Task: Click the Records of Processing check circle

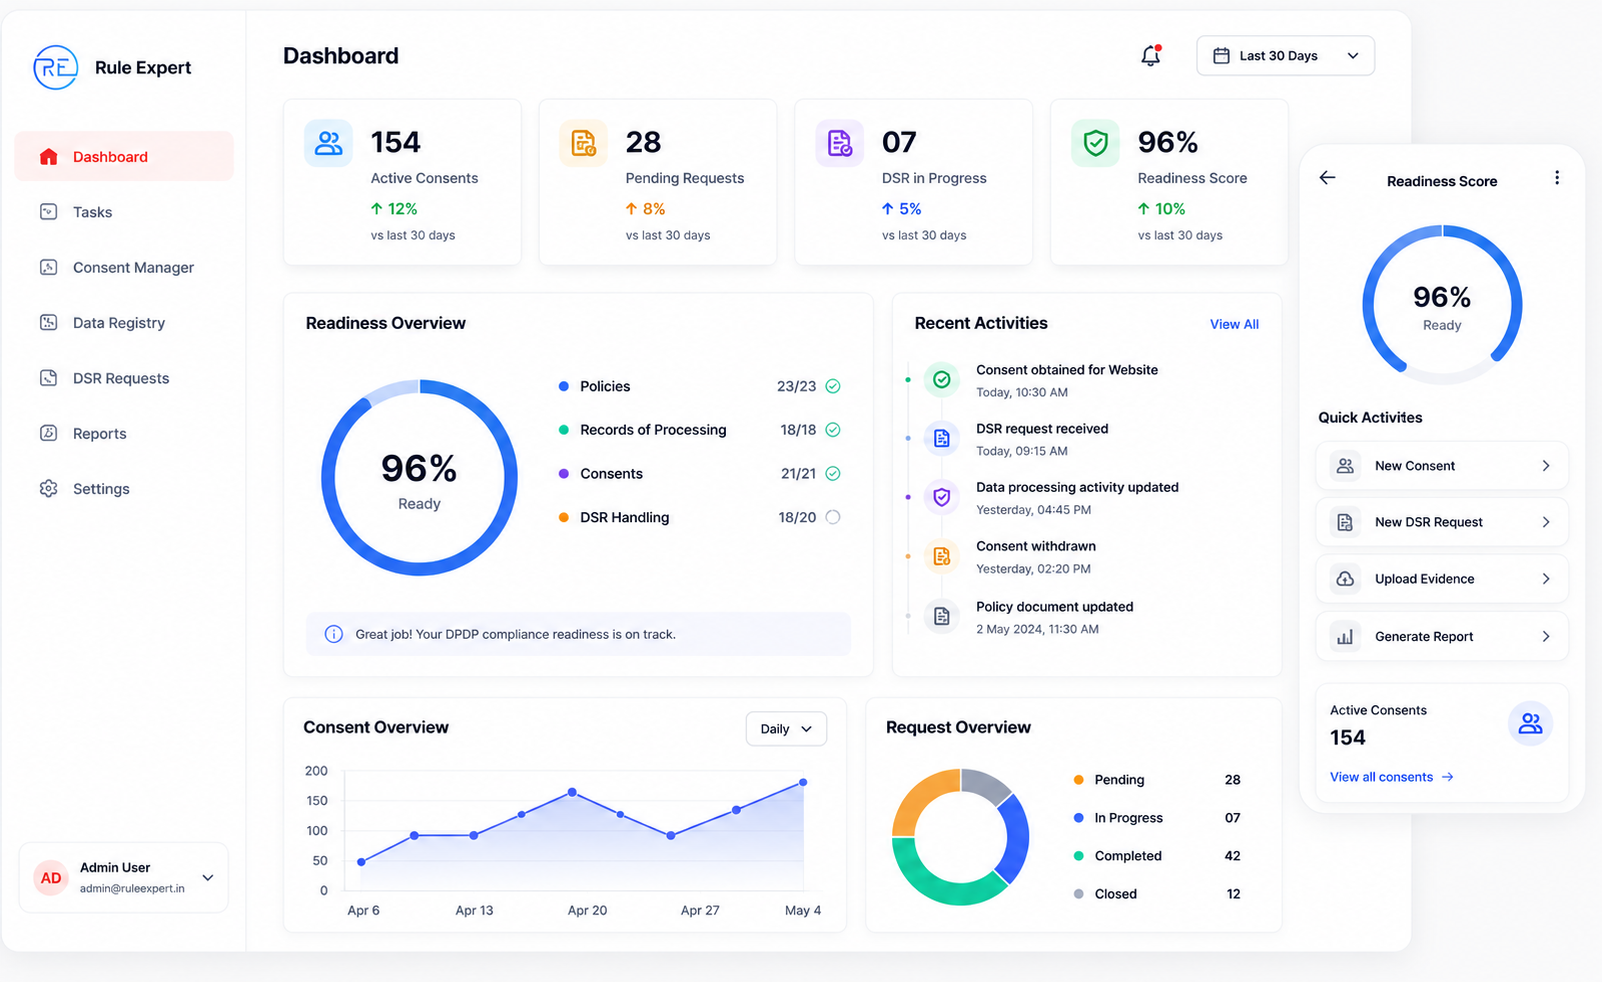Action: 833,430
